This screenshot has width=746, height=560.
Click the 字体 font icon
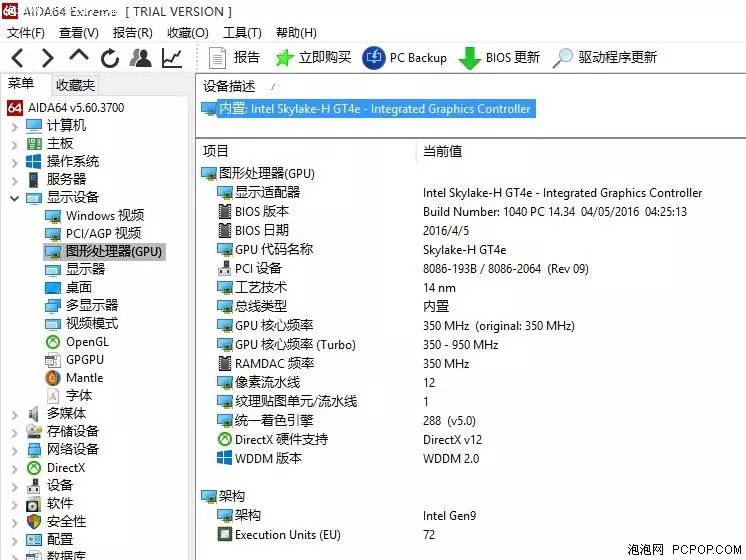[x=53, y=396]
